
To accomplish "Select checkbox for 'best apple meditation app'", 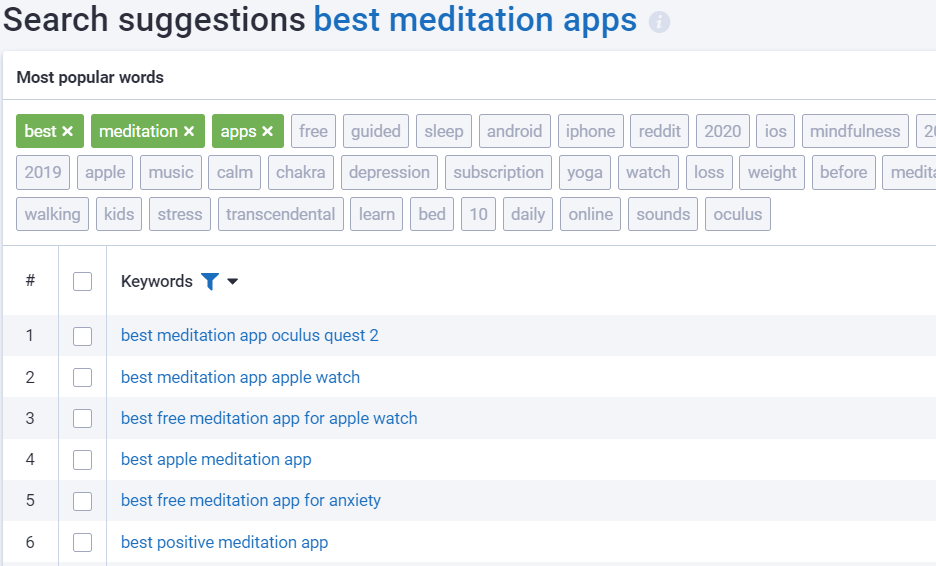I will coord(82,460).
